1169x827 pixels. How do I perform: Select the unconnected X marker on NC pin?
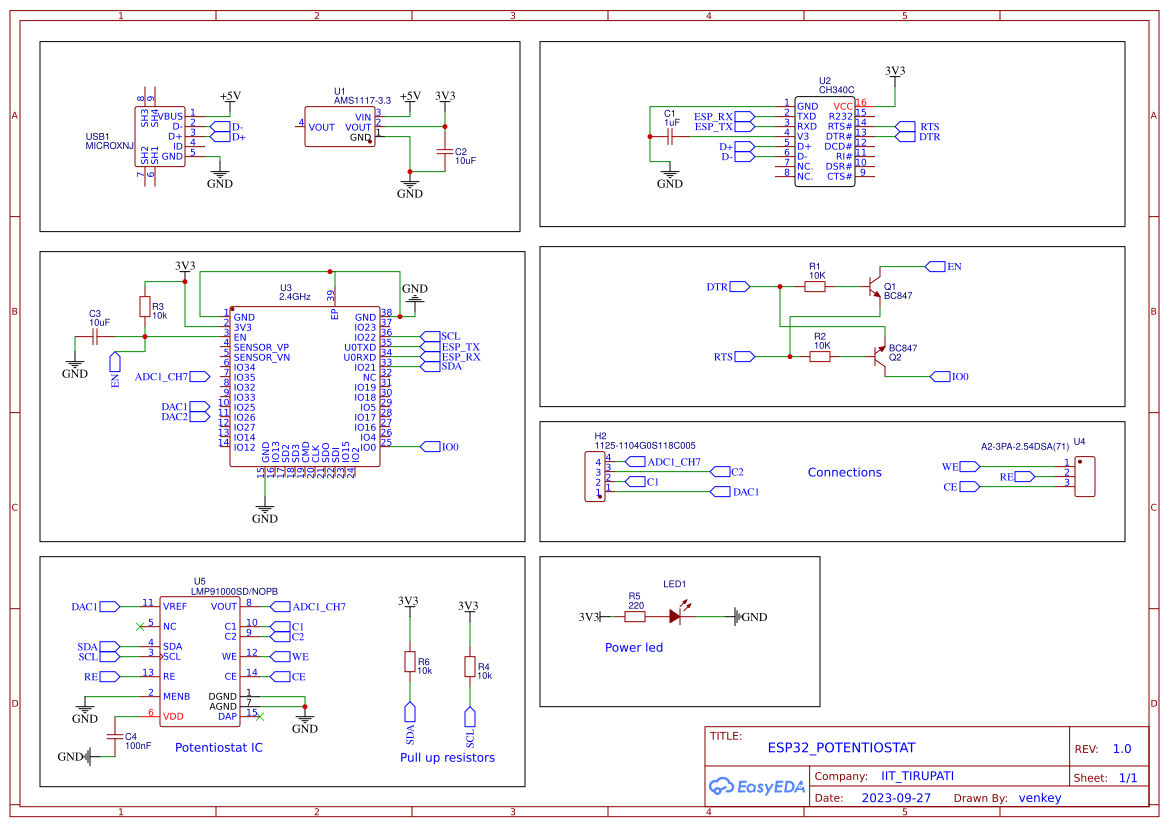(140, 626)
